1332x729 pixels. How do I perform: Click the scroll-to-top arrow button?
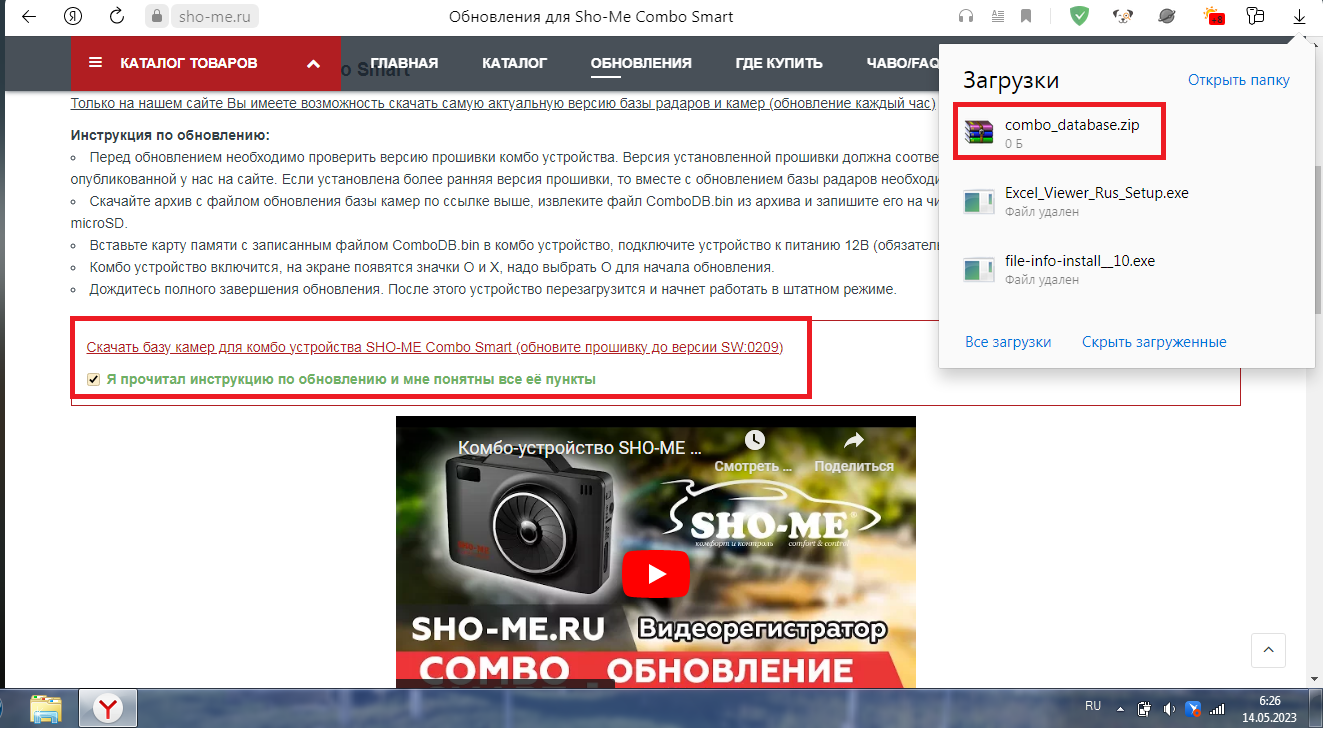[x=1268, y=650]
